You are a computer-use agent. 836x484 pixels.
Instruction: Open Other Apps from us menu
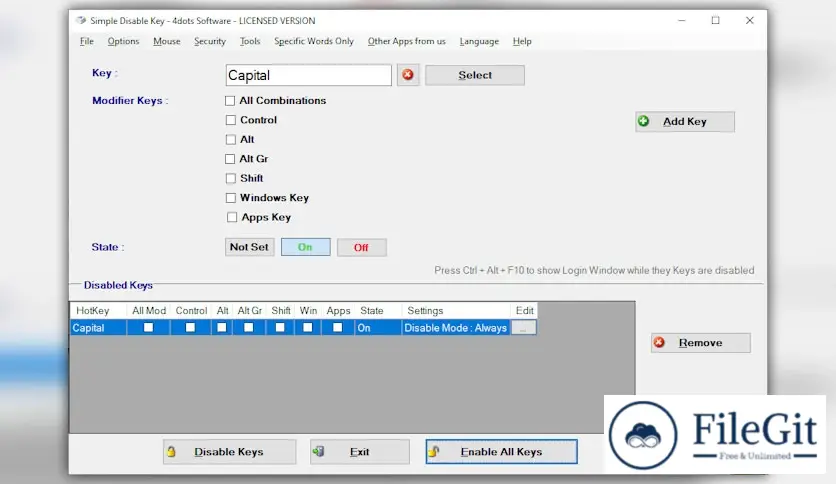pos(406,41)
